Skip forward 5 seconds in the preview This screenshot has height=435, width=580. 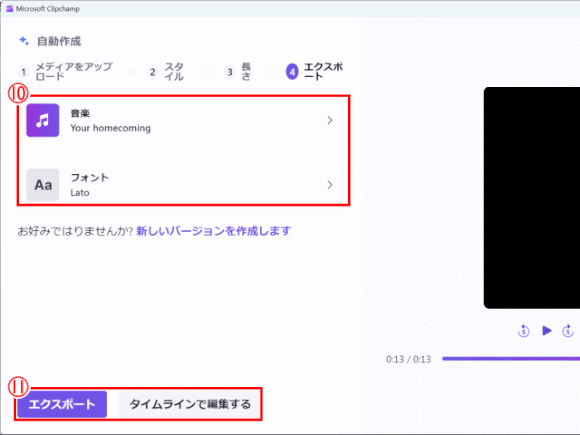tap(568, 330)
